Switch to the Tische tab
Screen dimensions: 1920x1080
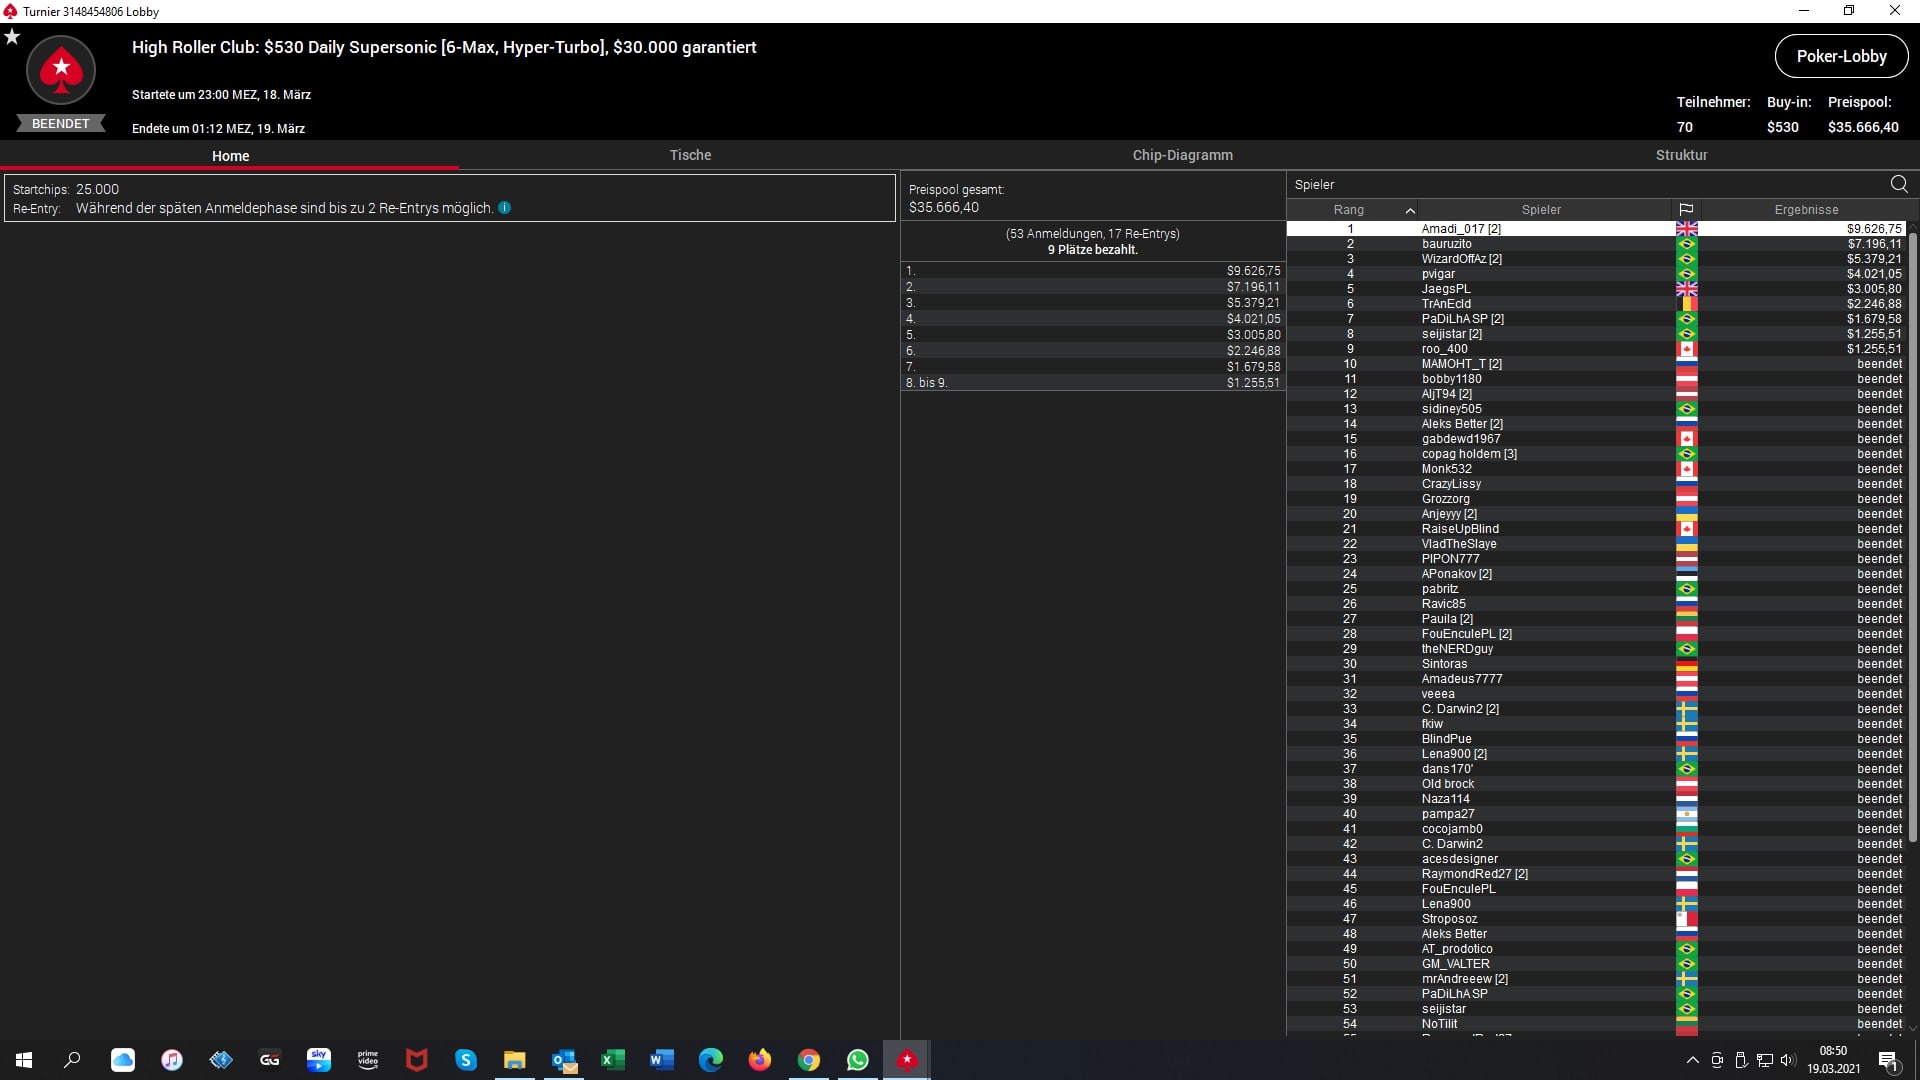coord(690,155)
